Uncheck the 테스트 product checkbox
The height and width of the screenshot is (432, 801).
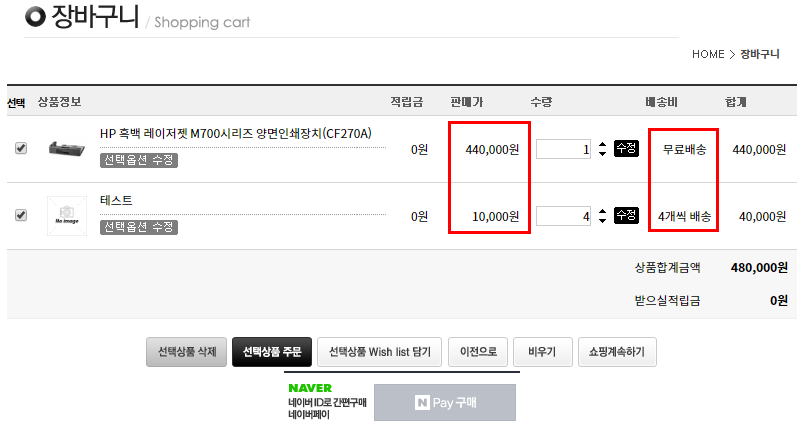[x=21, y=214]
